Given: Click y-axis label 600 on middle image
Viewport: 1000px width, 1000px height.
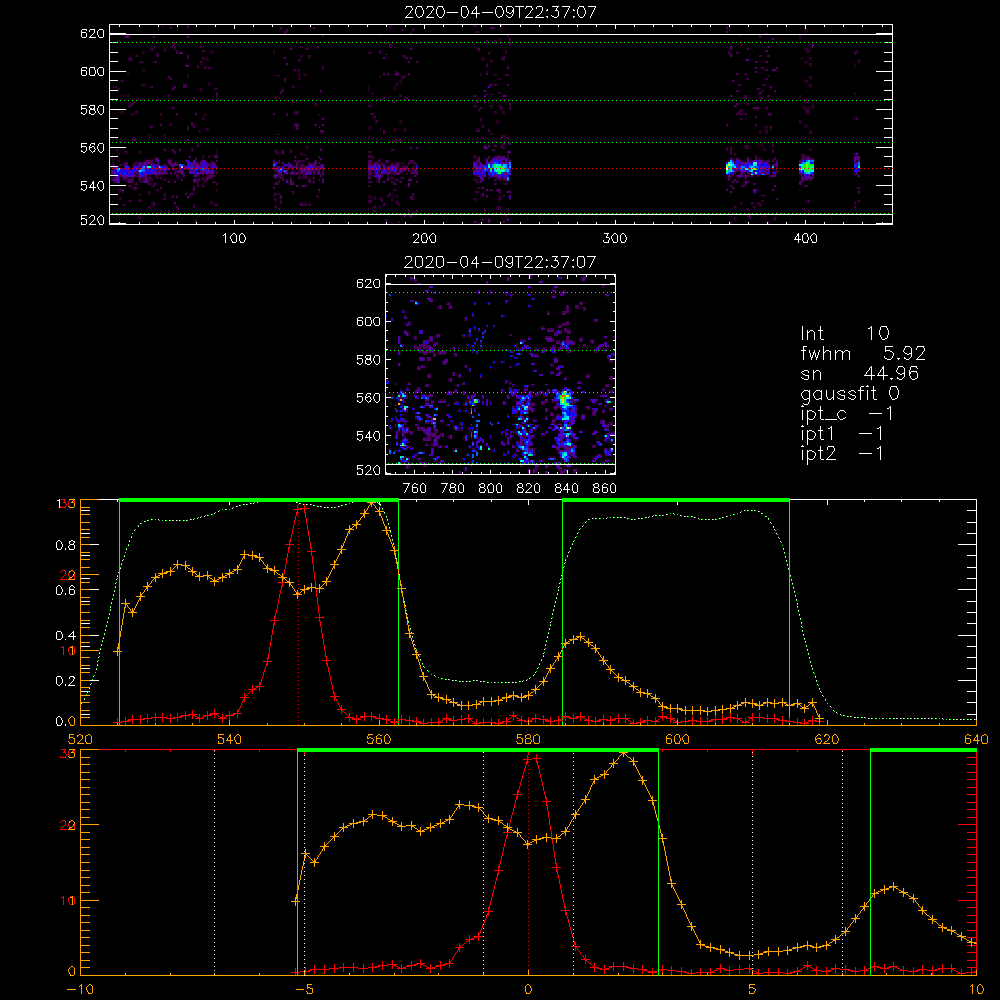Looking at the screenshot, I should (369, 321).
